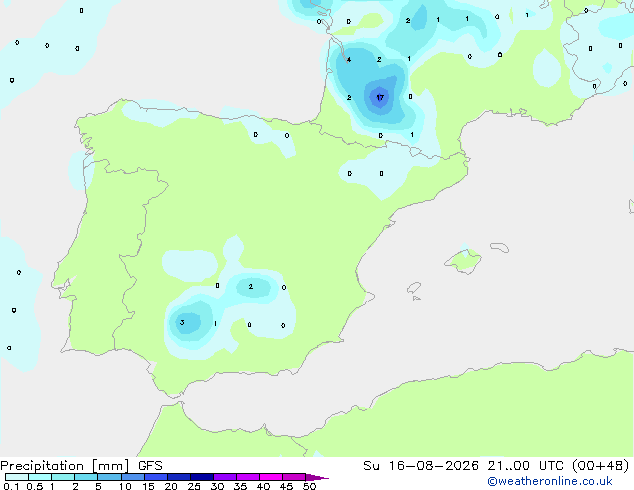Pick the legend swatch starting at 20 mm
This screenshot has width=634, height=490.
click(x=178, y=477)
